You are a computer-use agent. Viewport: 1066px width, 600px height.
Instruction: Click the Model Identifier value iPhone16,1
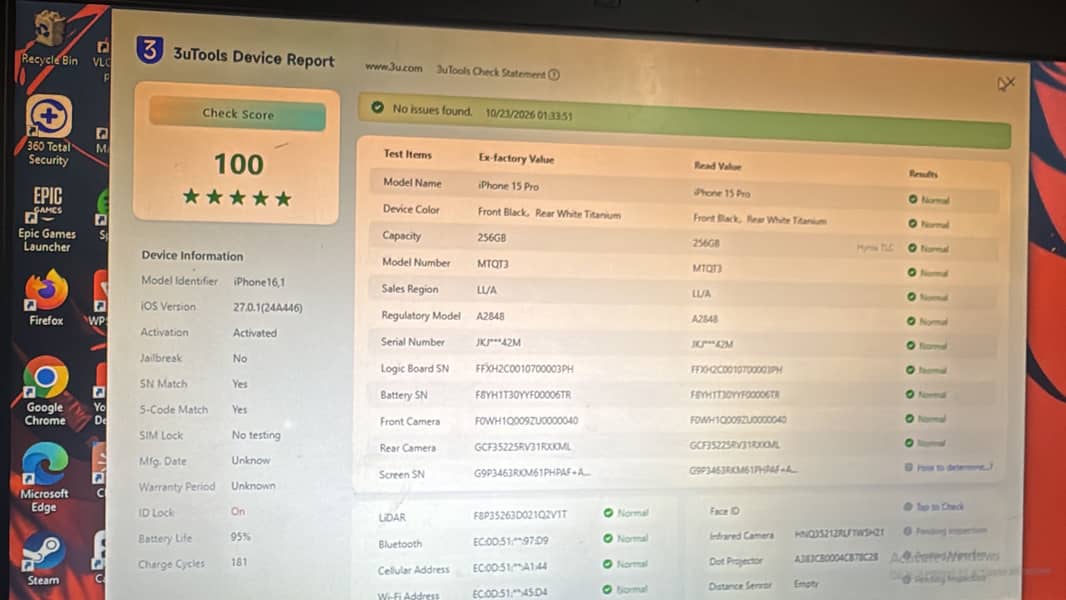(259, 282)
